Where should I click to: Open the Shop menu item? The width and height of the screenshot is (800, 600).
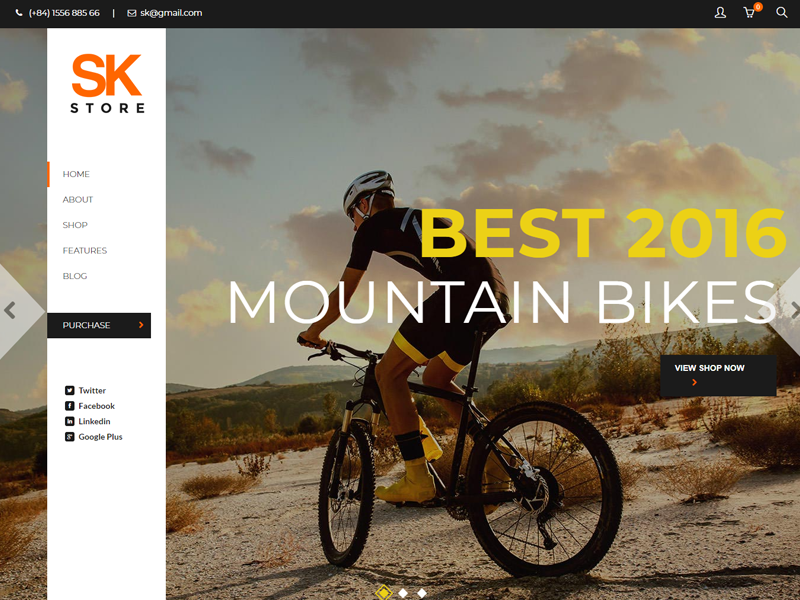pos(75,225)
